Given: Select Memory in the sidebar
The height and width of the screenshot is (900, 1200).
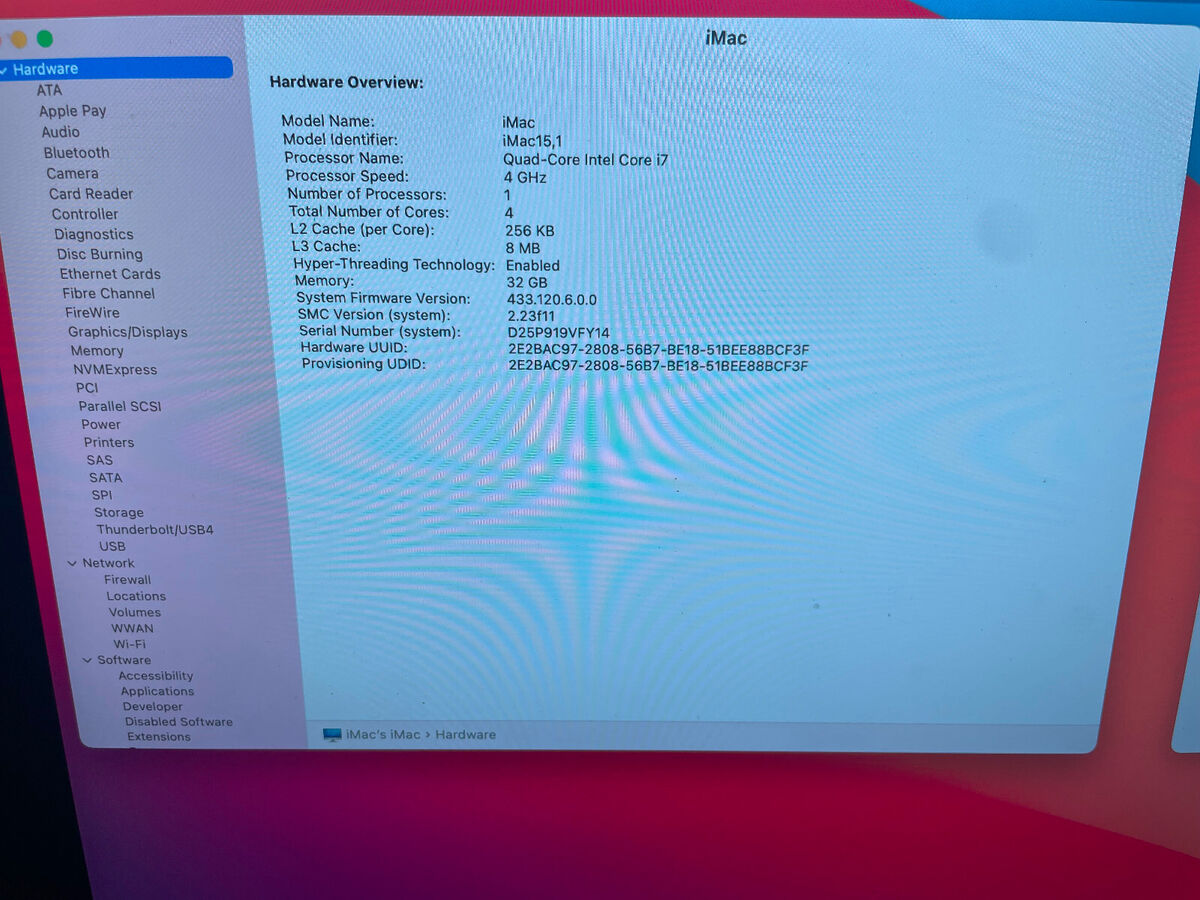Looking at the screenshot, I should pyautogui.click(x=97, y=351).
